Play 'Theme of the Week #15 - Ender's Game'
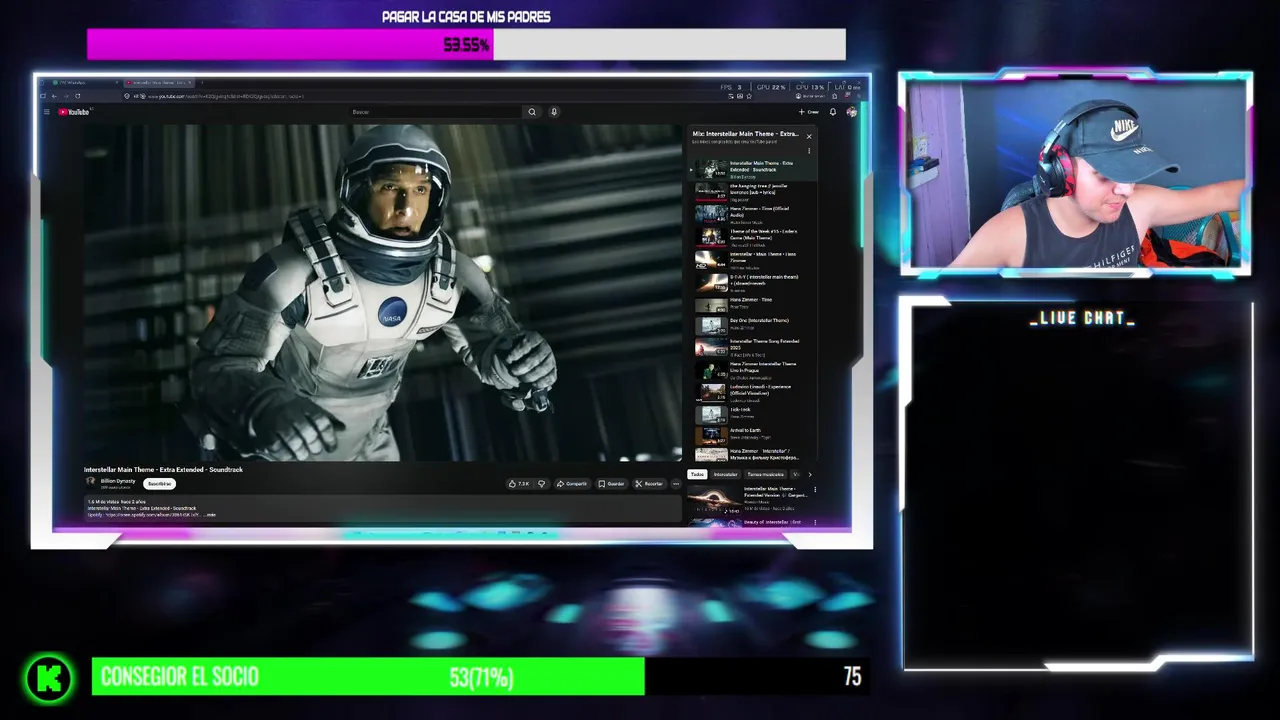The width and height of the screenshot is (1280, 720). click(x=754, y=238)
